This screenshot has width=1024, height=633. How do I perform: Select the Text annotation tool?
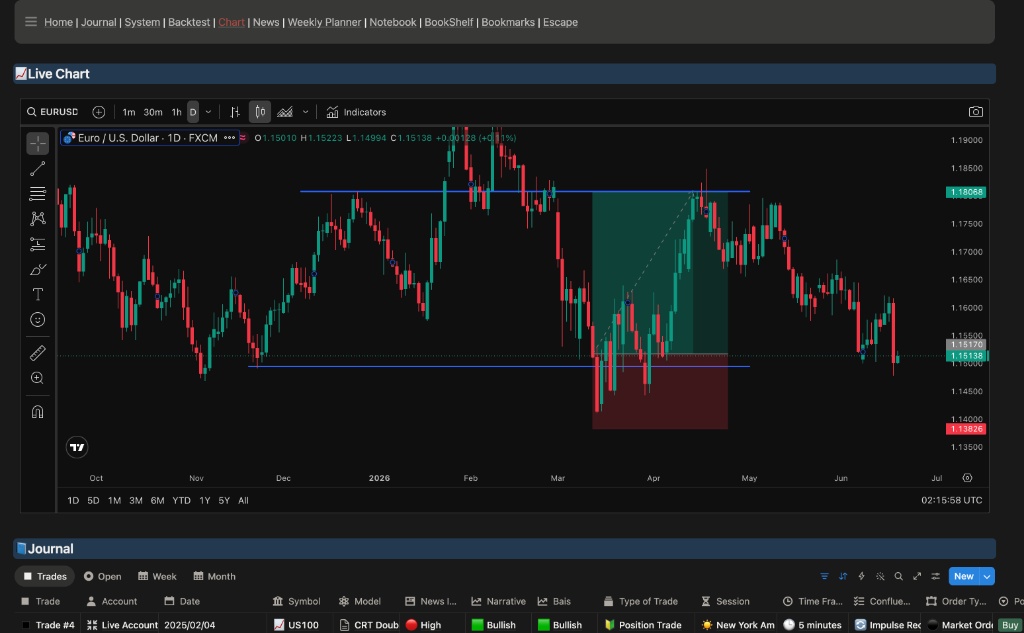[x=38, y=295]
